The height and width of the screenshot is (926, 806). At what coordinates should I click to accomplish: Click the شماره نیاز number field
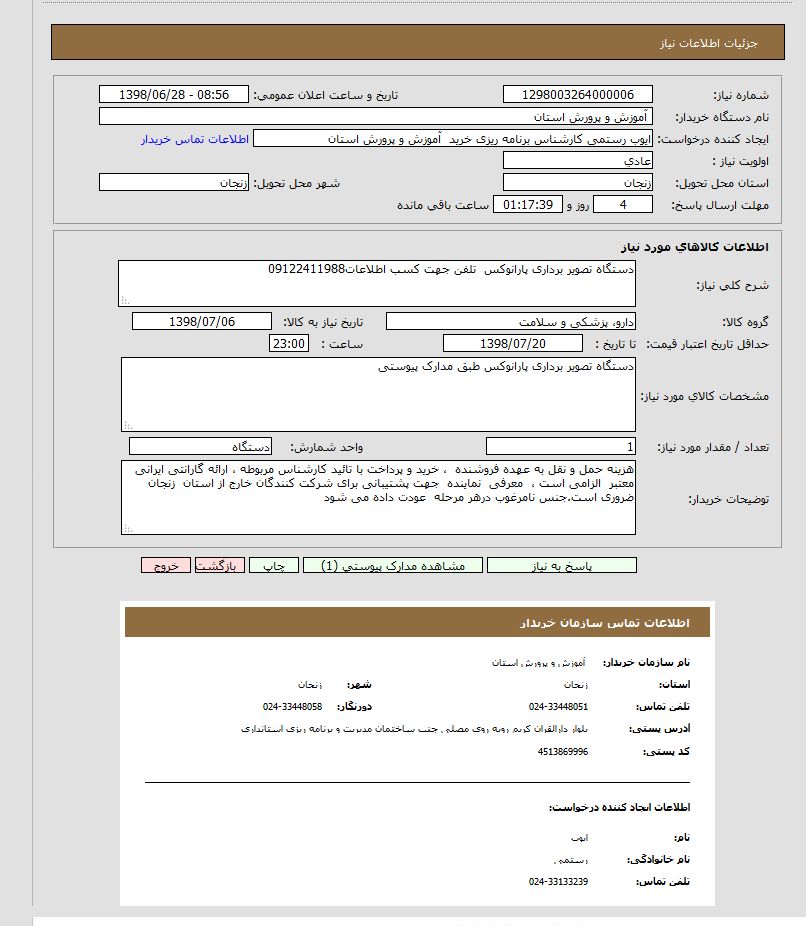click(577, 94)
